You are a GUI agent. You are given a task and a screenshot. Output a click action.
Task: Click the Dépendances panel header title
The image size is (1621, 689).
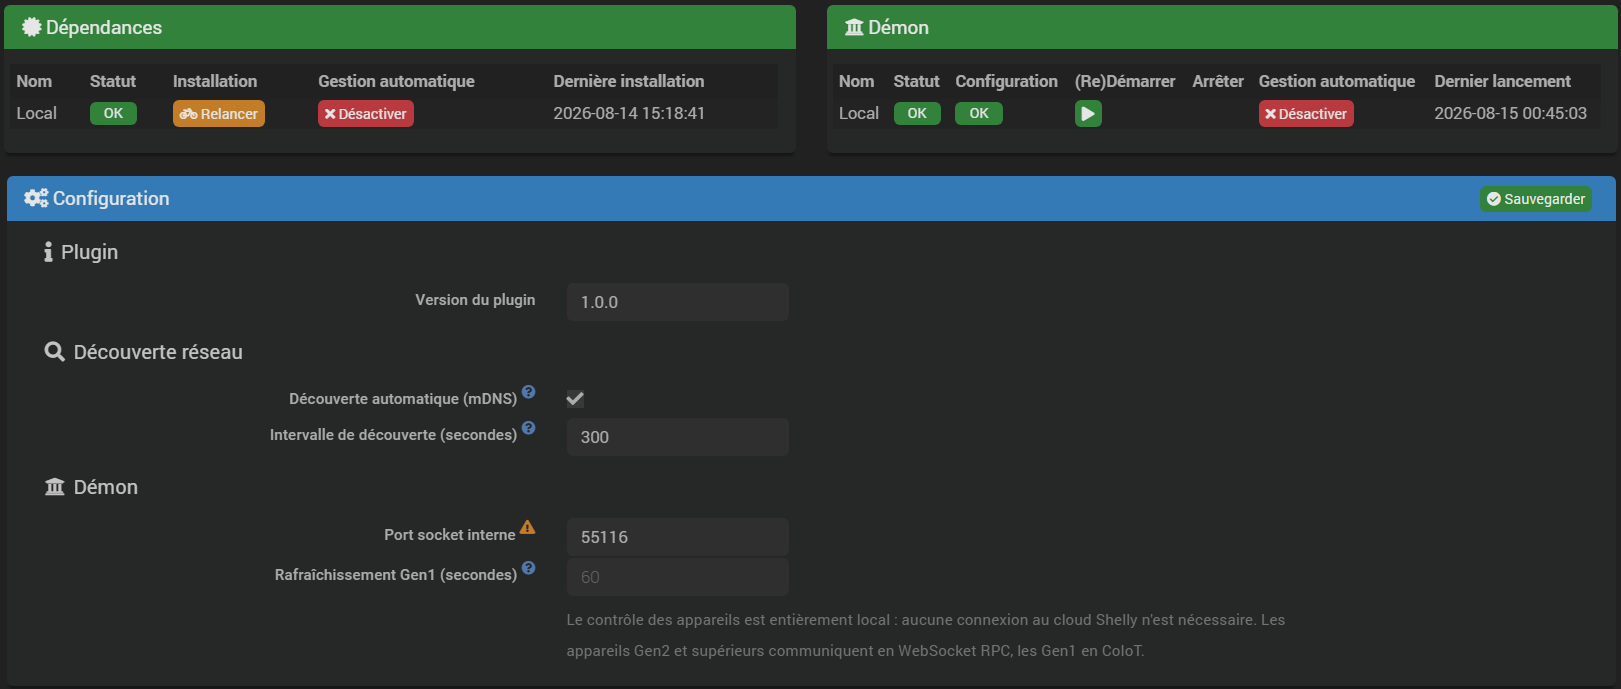104,27
